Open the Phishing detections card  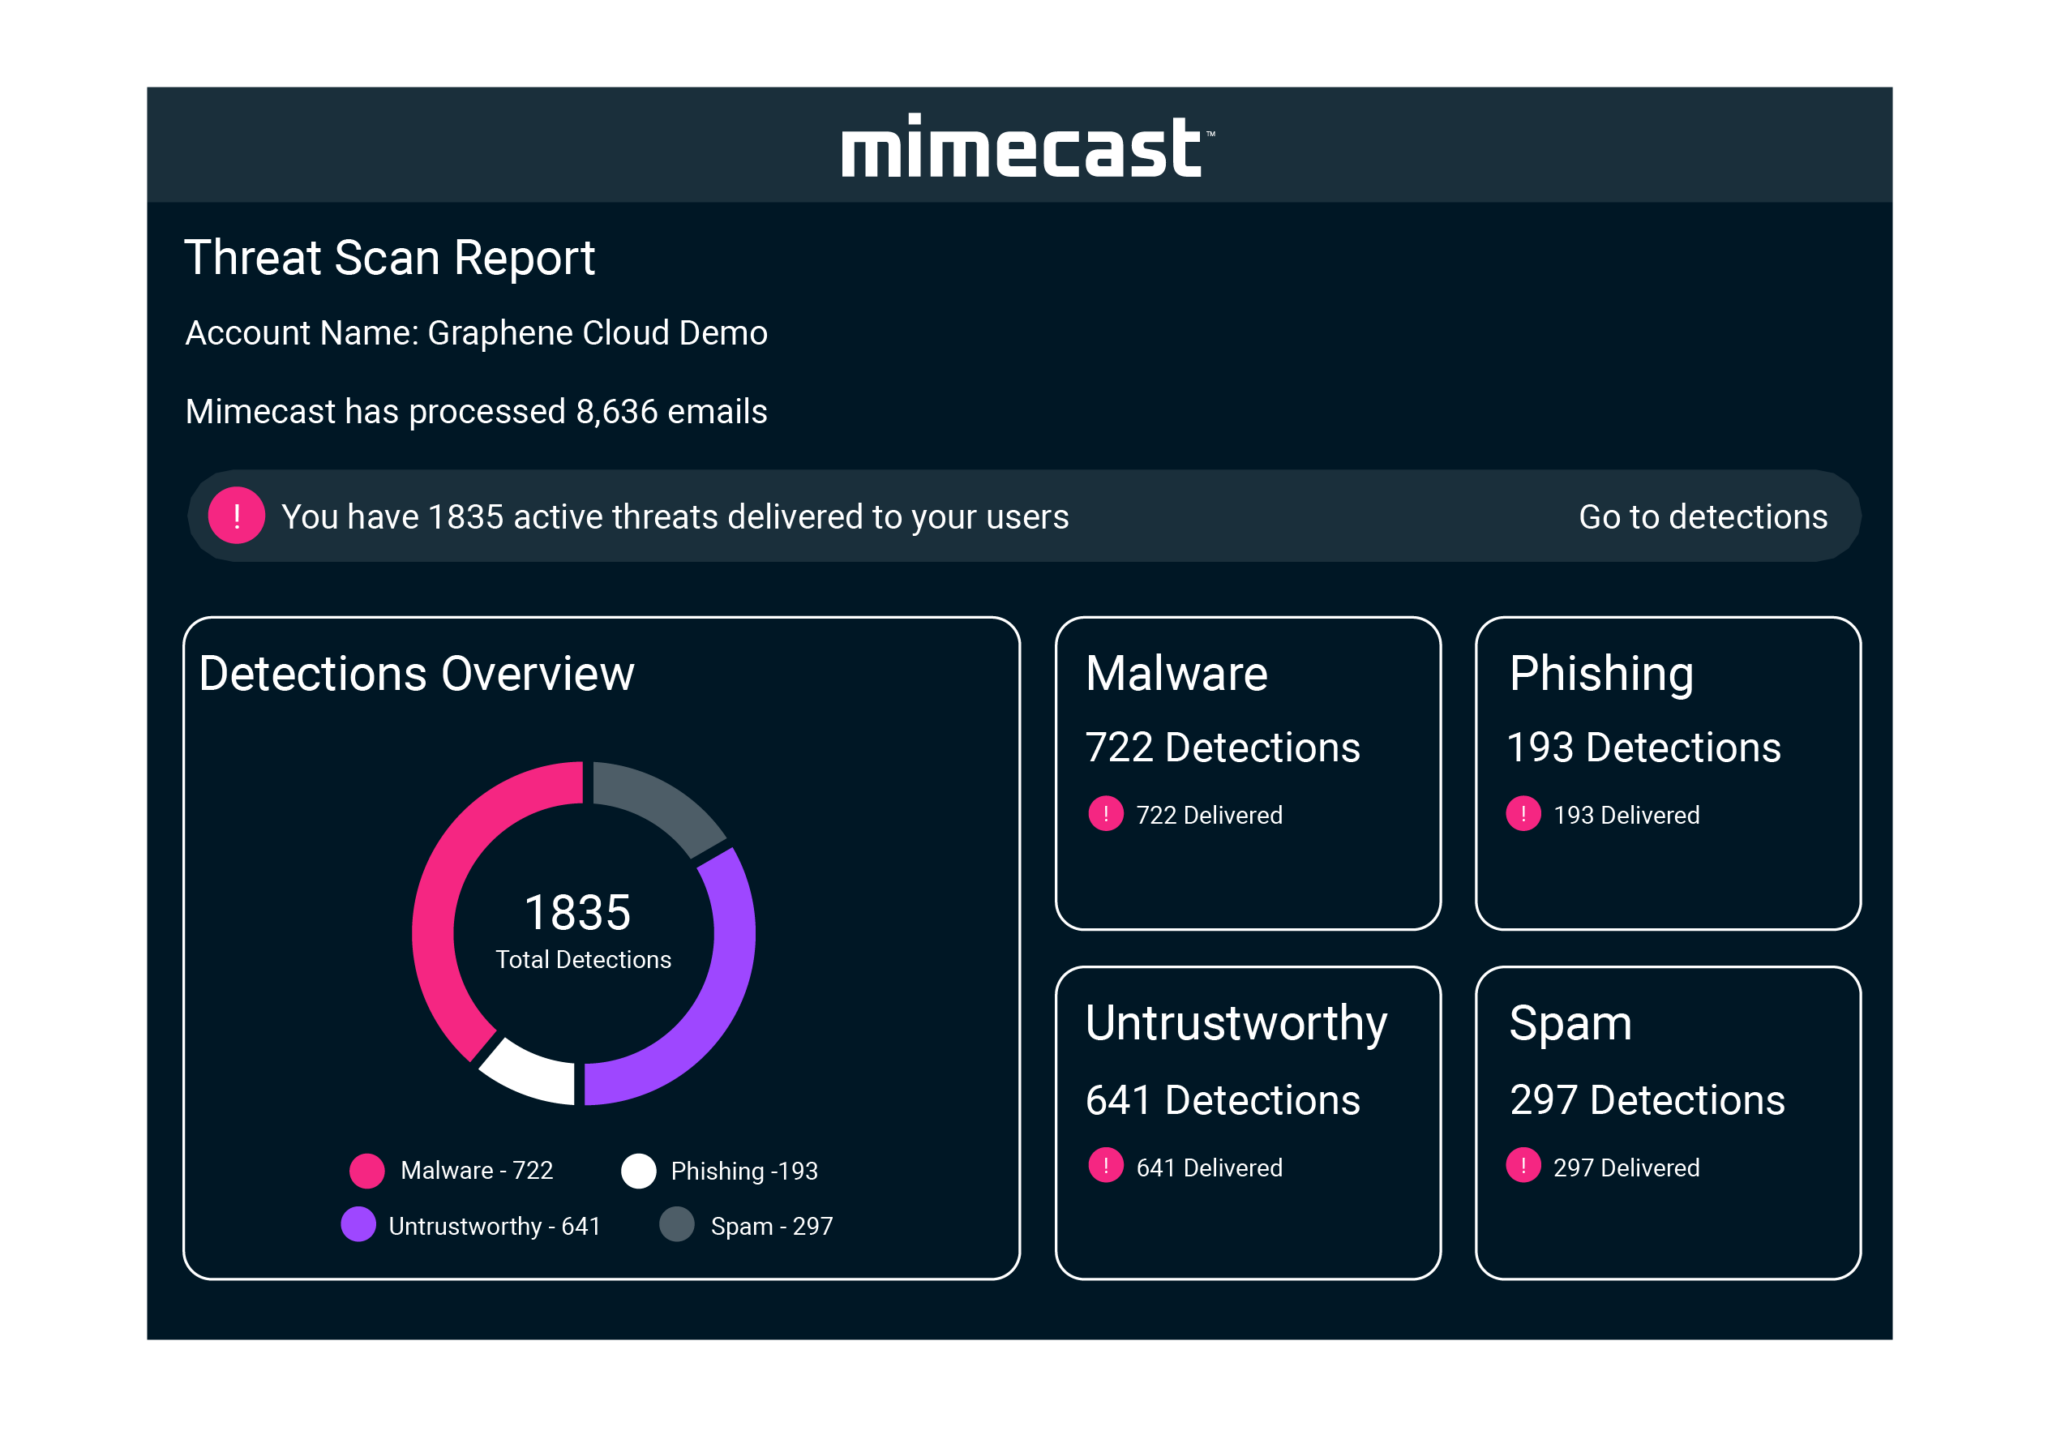point(1667,773)
